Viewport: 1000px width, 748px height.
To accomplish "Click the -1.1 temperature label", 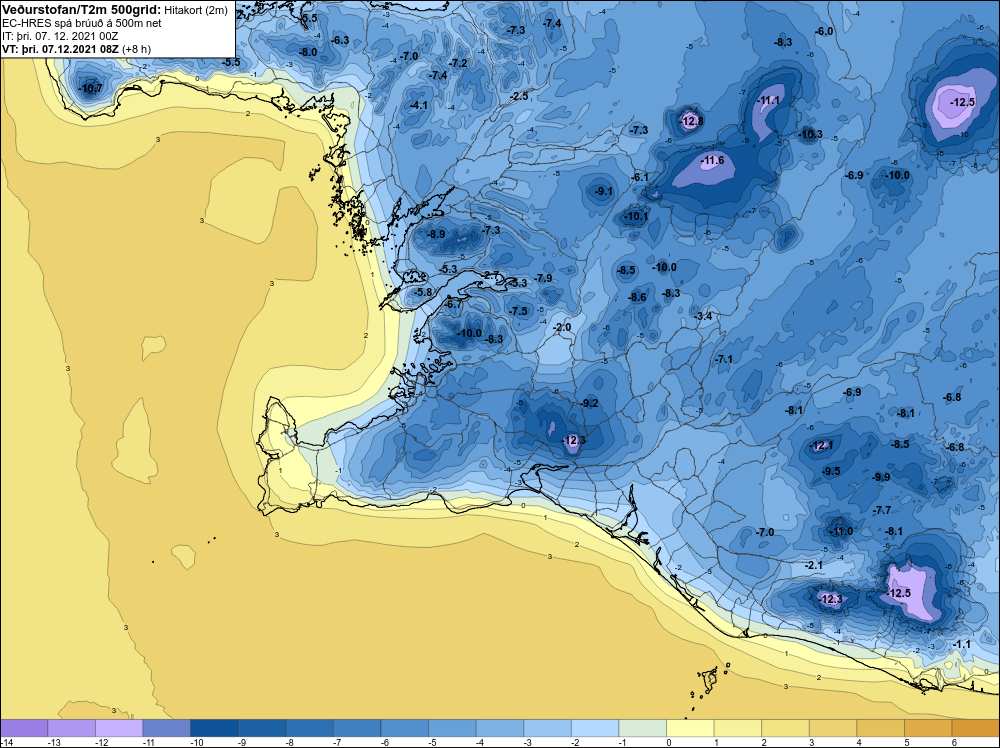I will [962, 644].
